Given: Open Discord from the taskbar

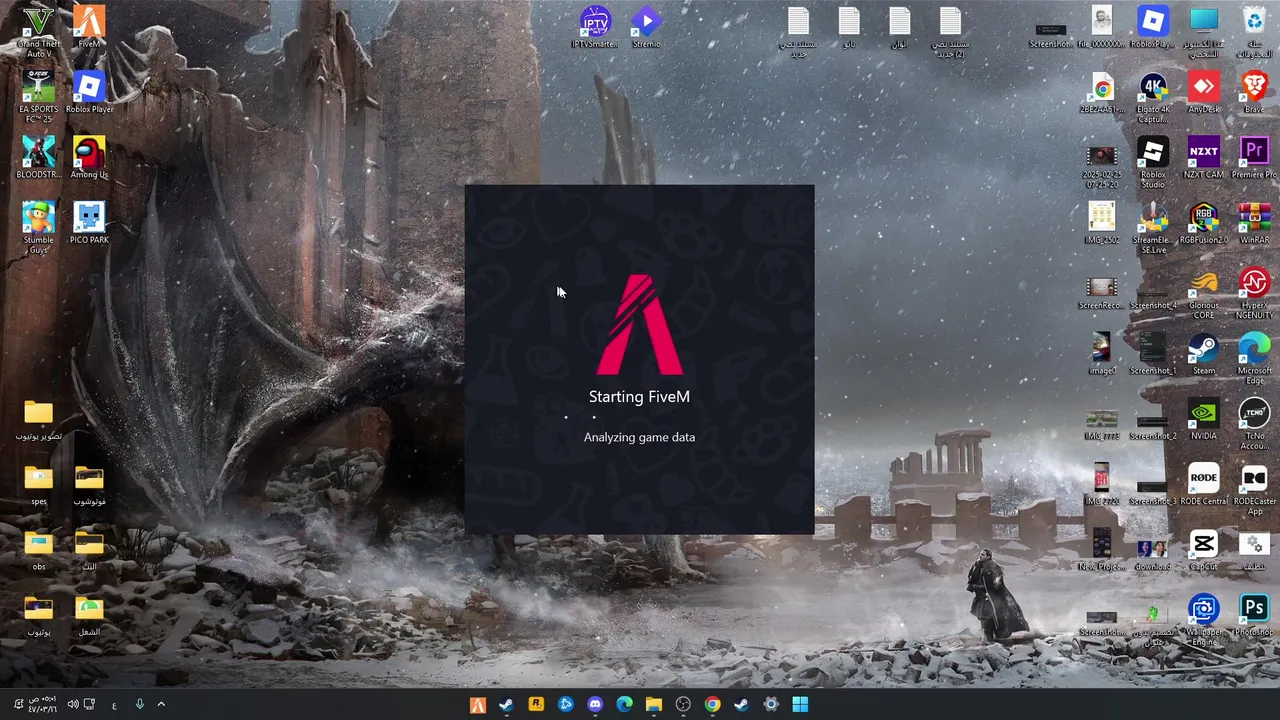Looking at the screenshot, I should (595, 705).
